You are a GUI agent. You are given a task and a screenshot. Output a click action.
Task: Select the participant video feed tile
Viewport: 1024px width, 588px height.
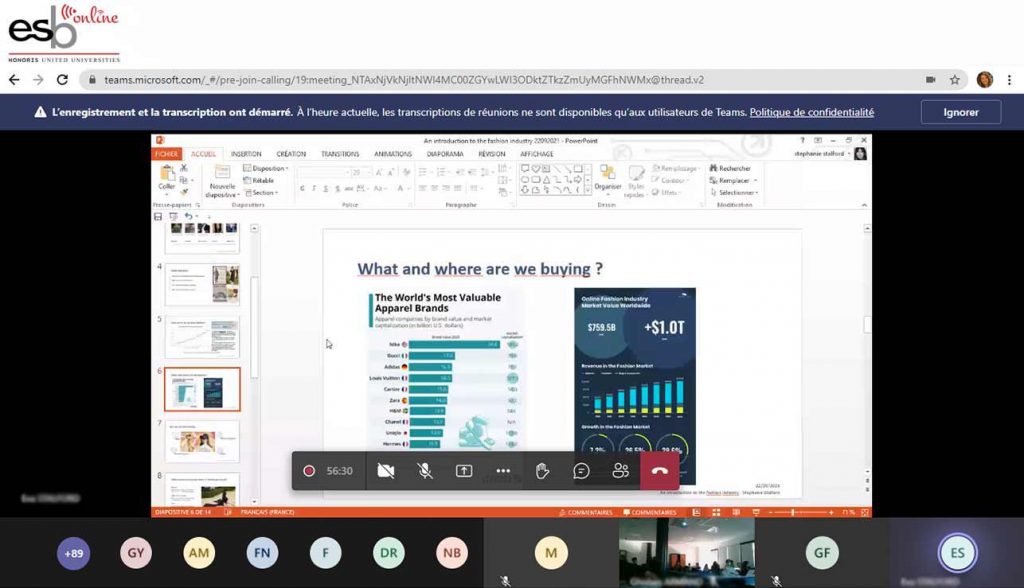pyautogui.click(x=686, y=553)
